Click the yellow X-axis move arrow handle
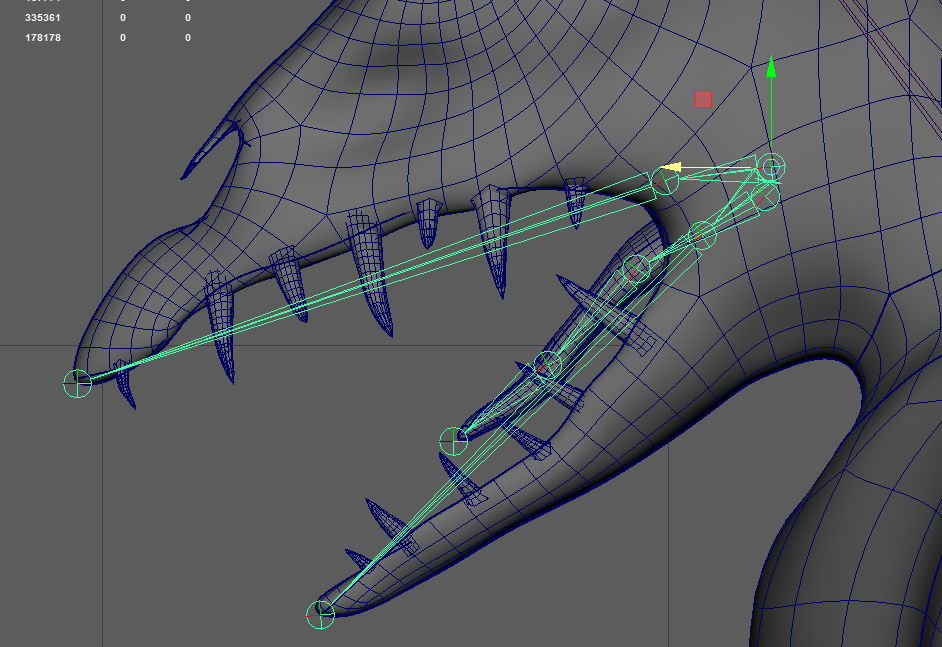 [x=672, y=167]
